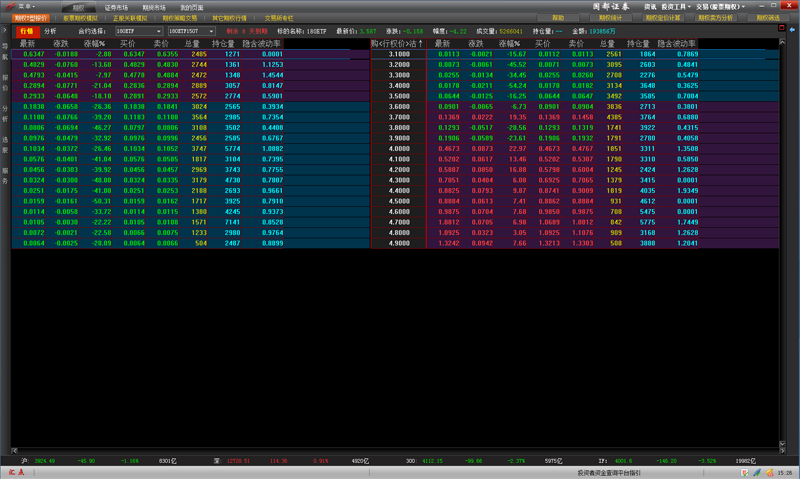Click the blue back arrow icon at right edge
The height and width of the screenshot is (479, 800).
(x=793, y=31)
